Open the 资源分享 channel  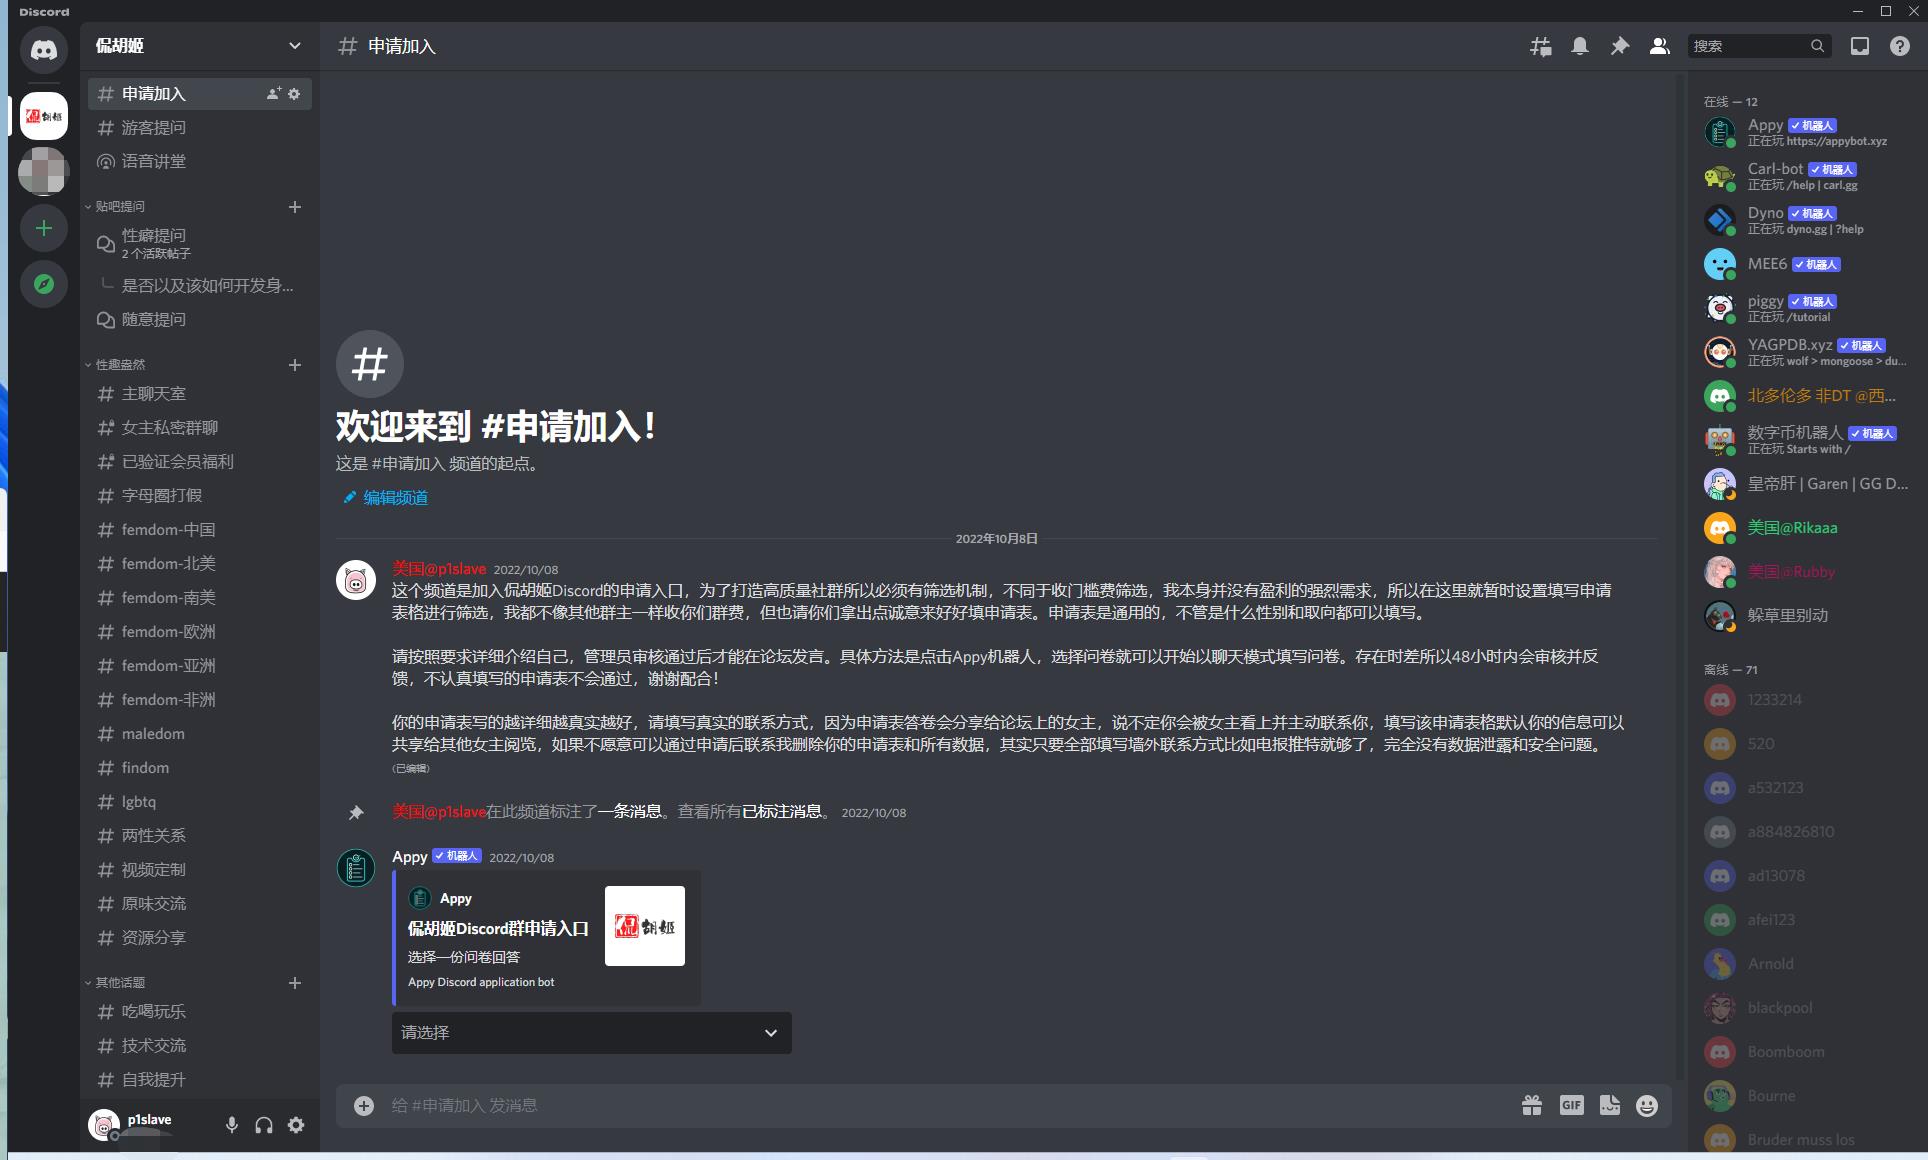pyautogui.click(x=200, y=938)
